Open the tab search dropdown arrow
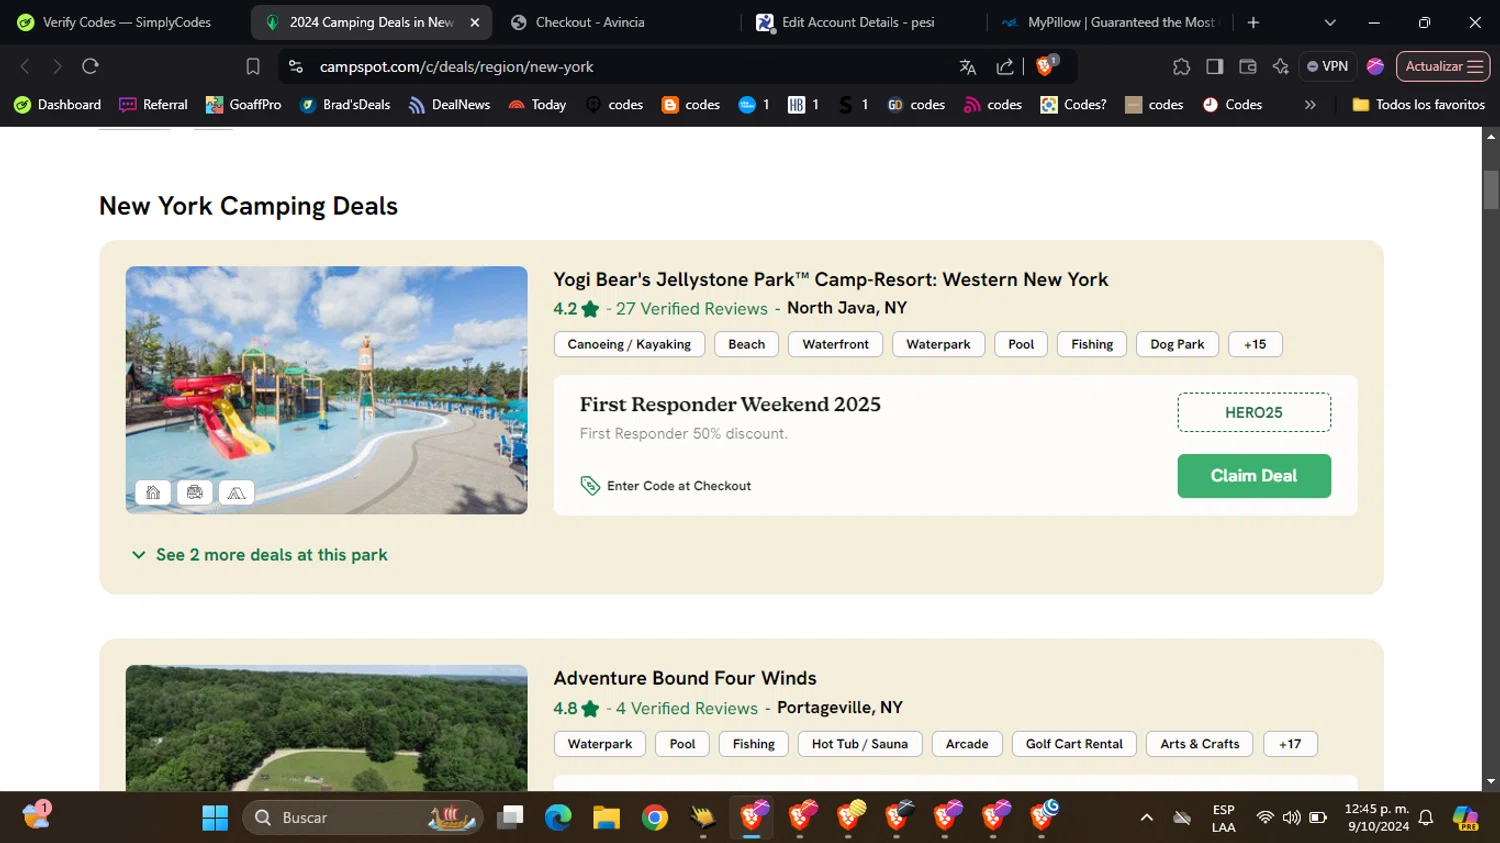The height and width of the screenshot is (843, 1500). point(1330,22)
